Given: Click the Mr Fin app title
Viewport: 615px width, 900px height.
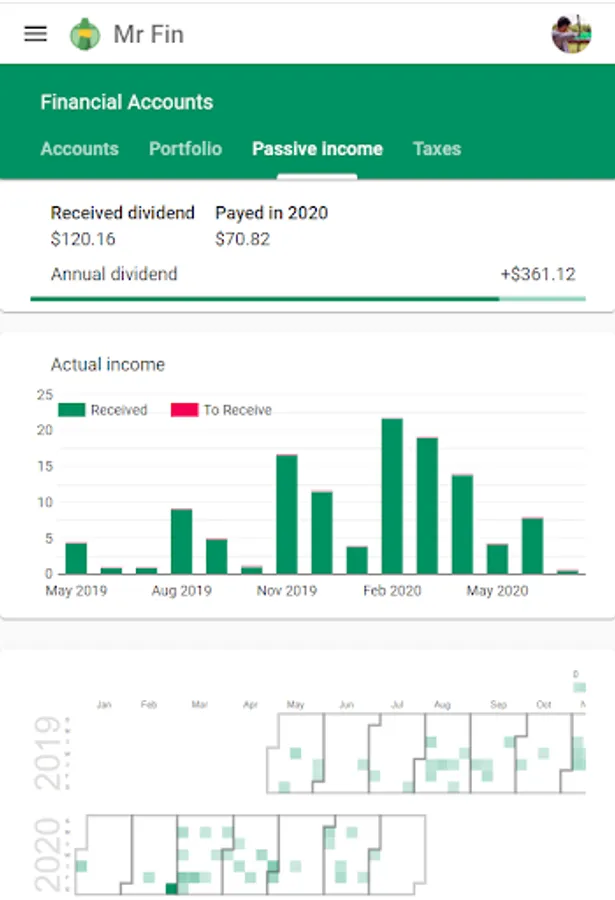Looking at the screenshot, I should tap(148, 35).
